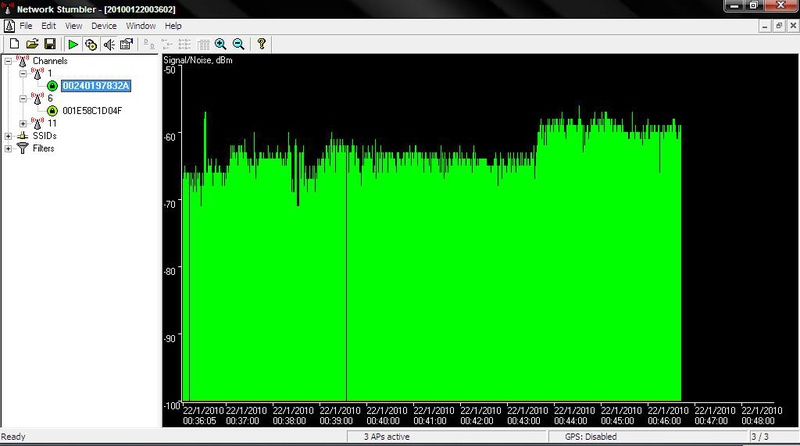Click the inner document restore button
This screenshot has width=800, height=446.
tap(777, 25)
